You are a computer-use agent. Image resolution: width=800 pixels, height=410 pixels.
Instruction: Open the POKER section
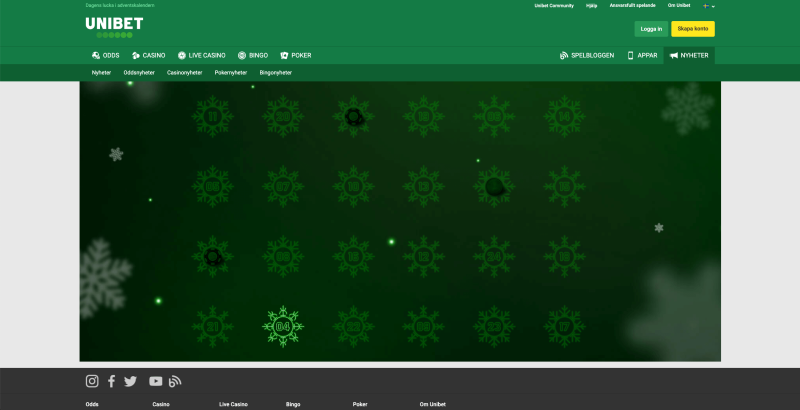[296, 55]
